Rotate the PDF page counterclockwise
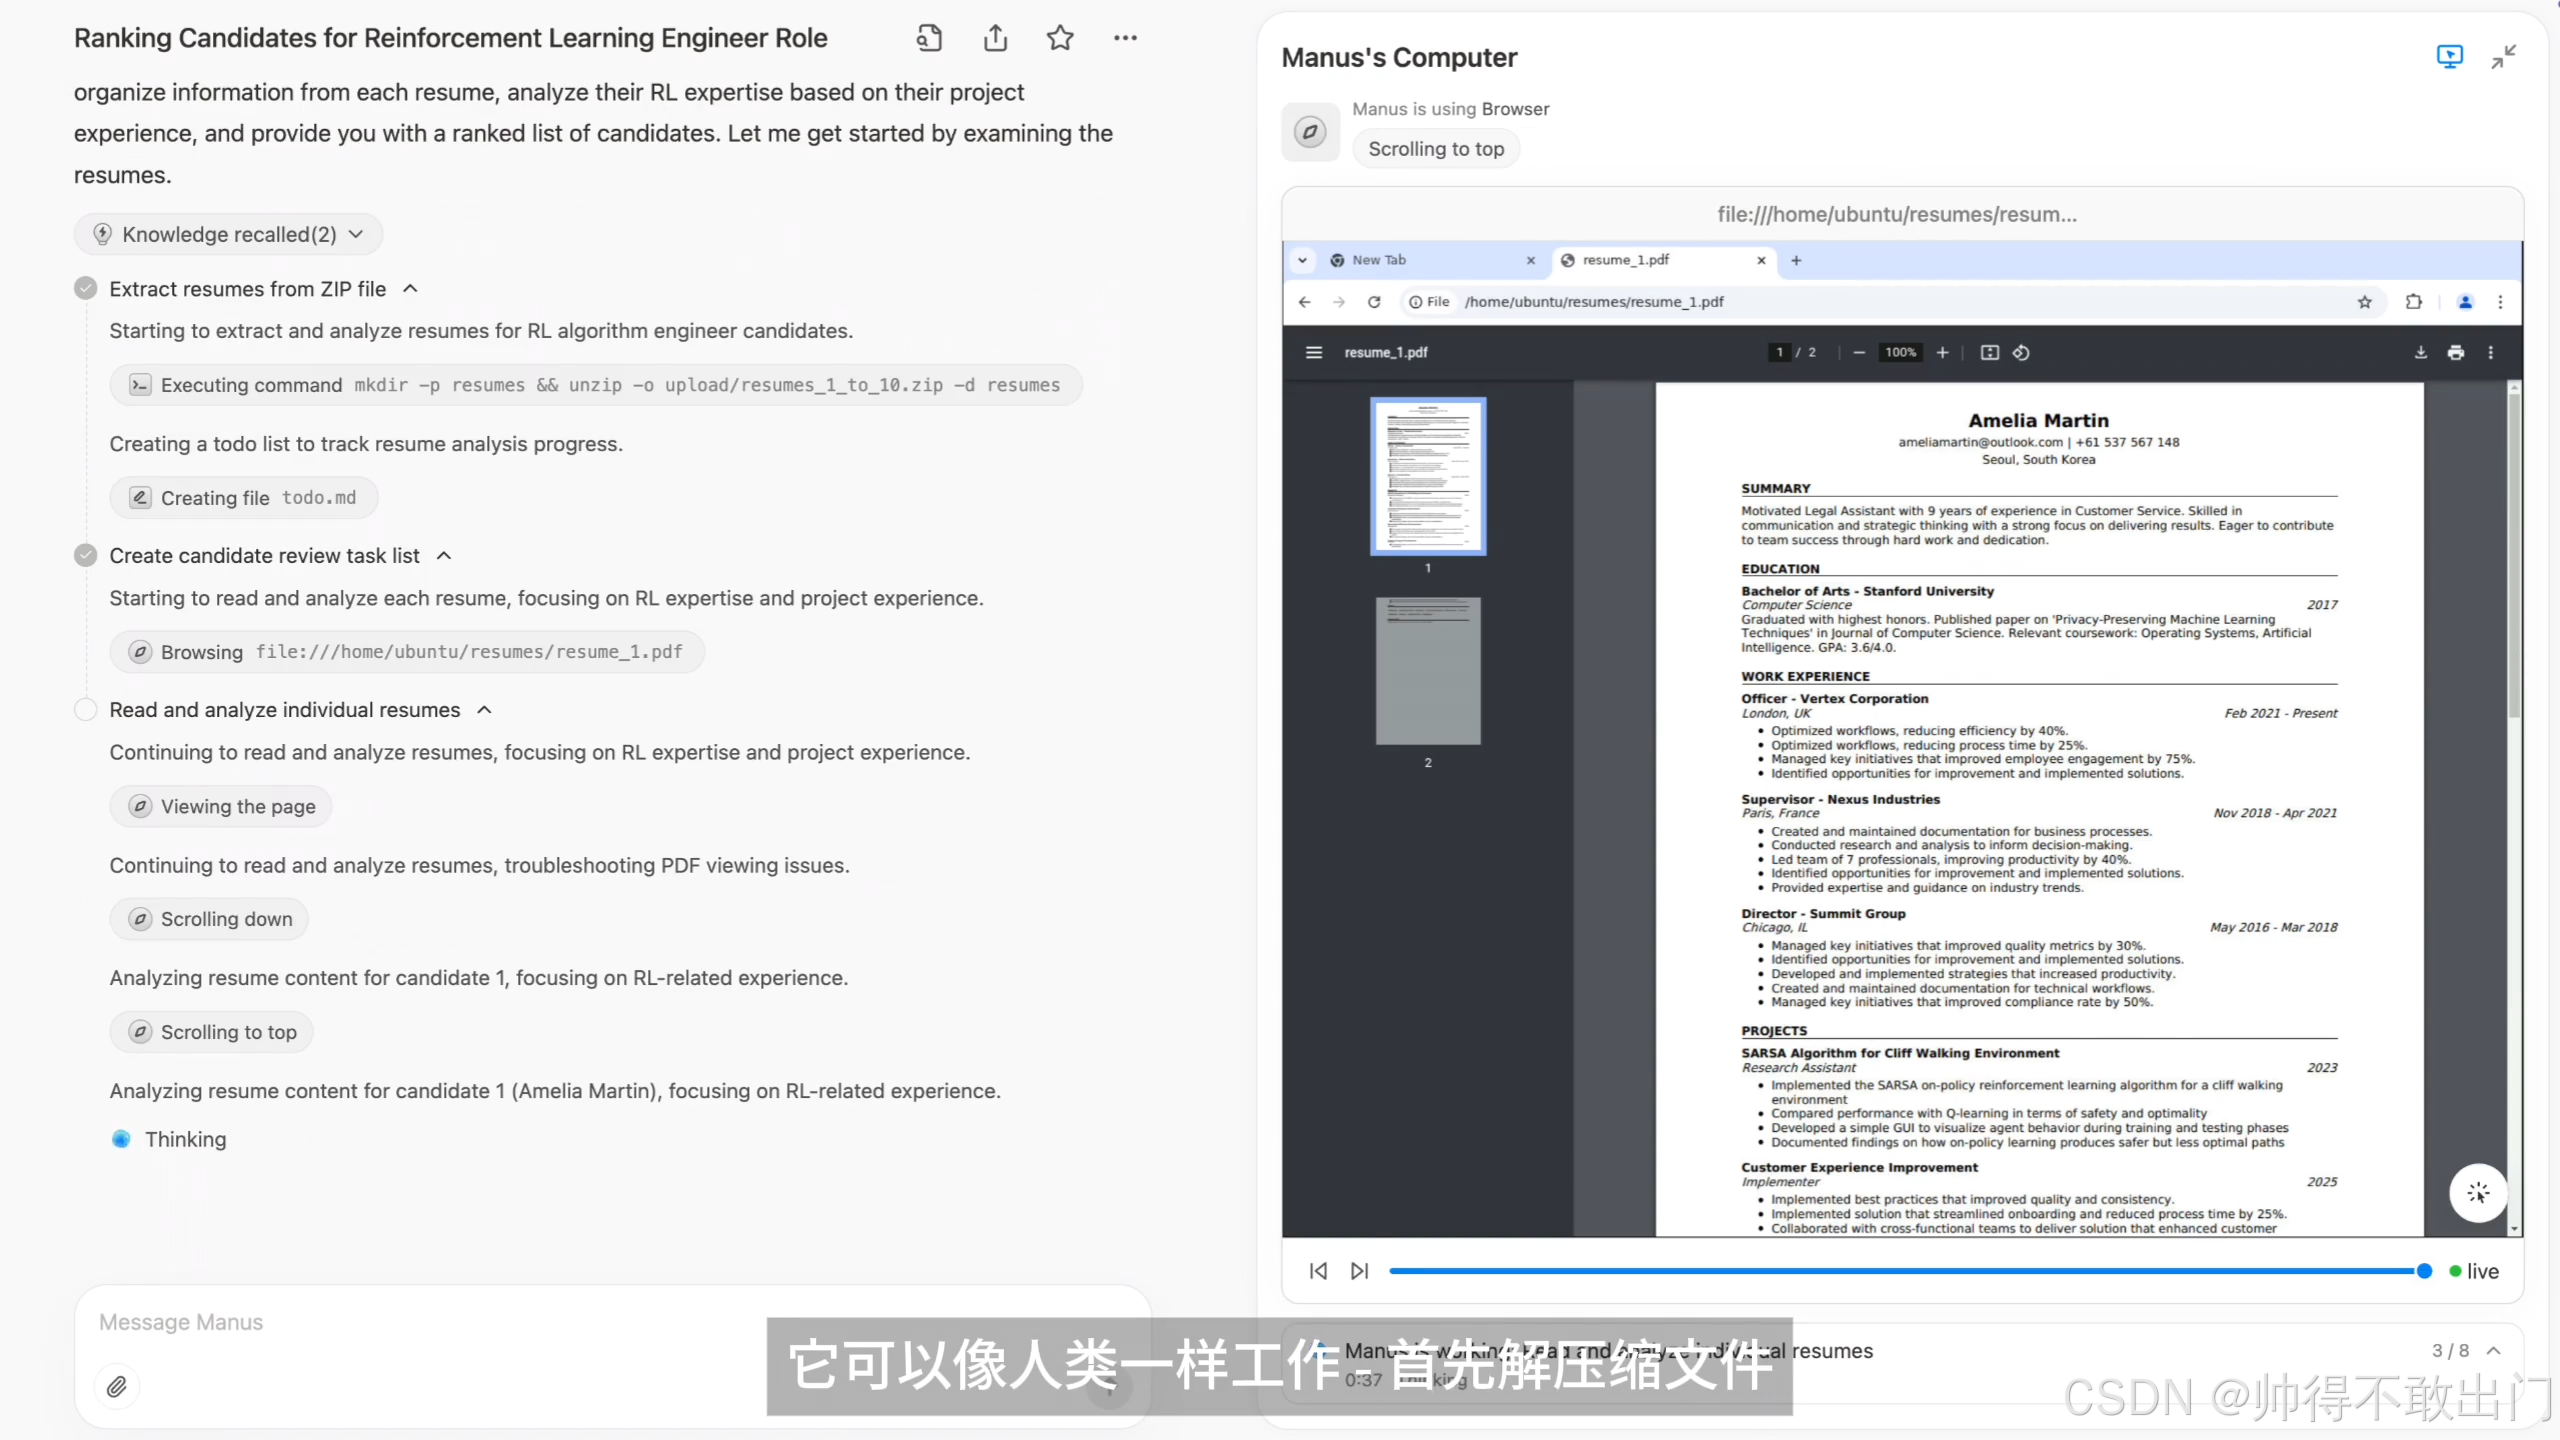The width and height of the screenshot is (2560, 1440). point(2021,352)
